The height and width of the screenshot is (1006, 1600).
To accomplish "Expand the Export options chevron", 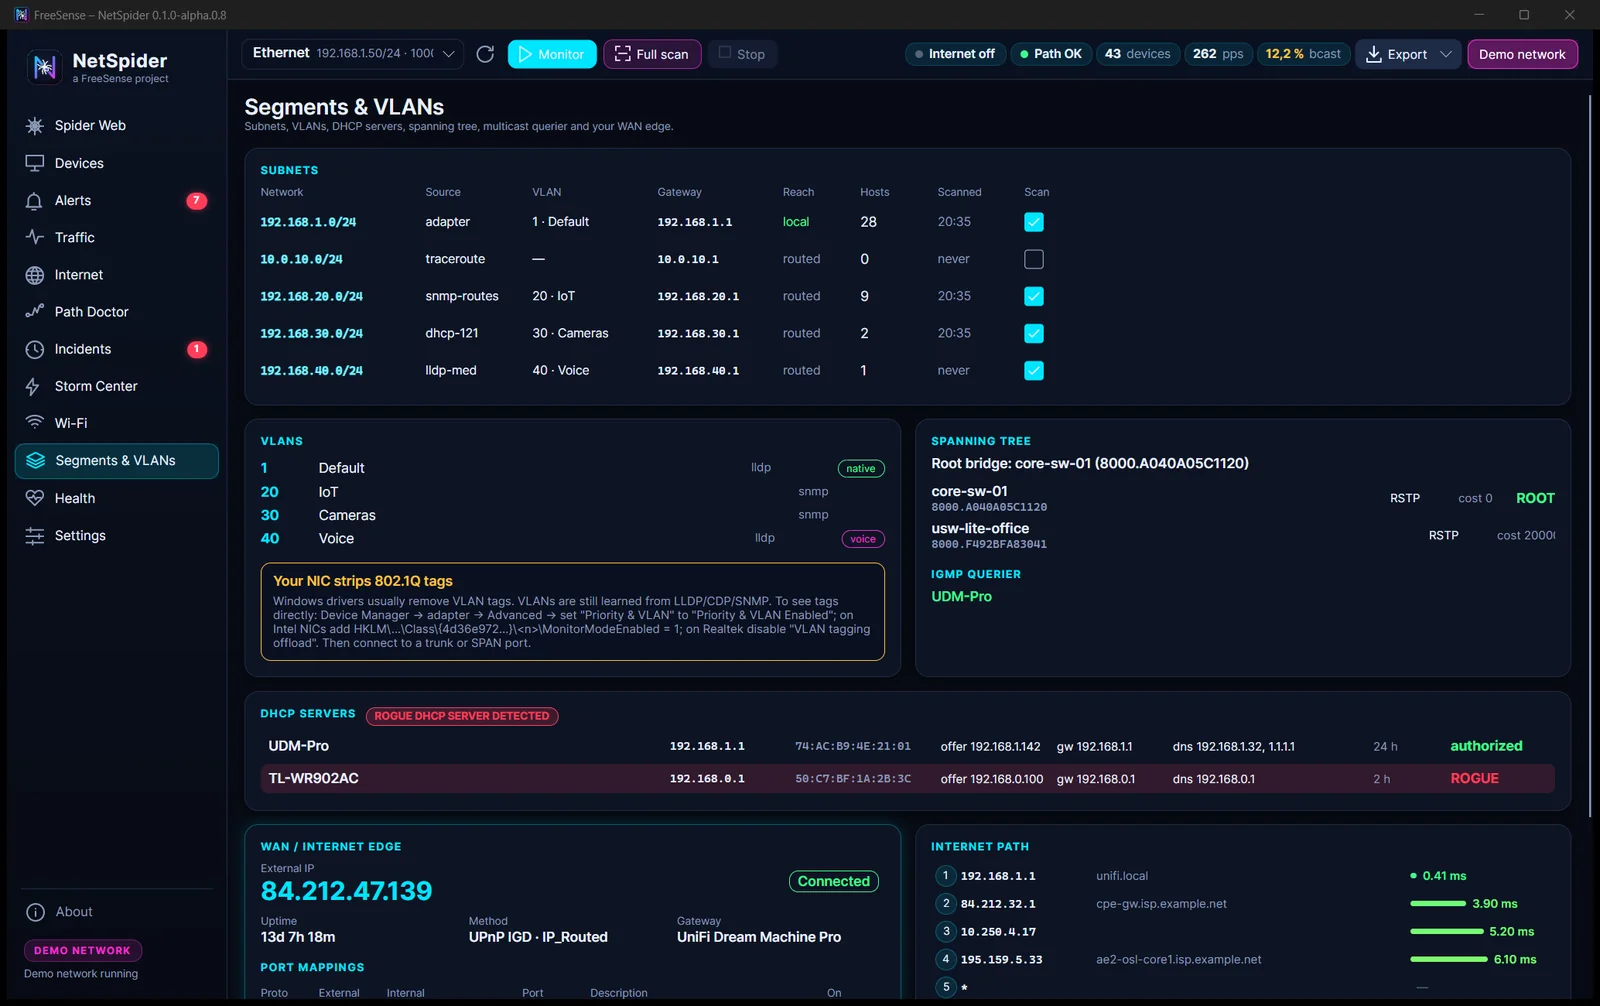I will [1446, 54].
